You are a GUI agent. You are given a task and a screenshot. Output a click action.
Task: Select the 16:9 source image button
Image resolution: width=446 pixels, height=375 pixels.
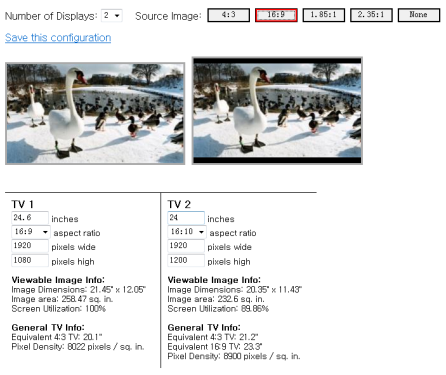(276, 15)
